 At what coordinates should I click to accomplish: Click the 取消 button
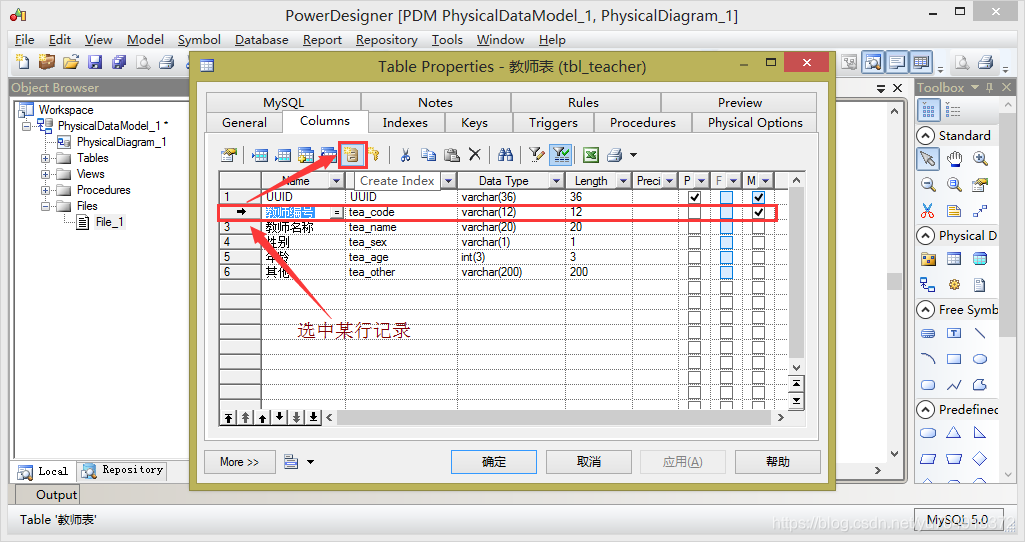click(x=588, y=462)
